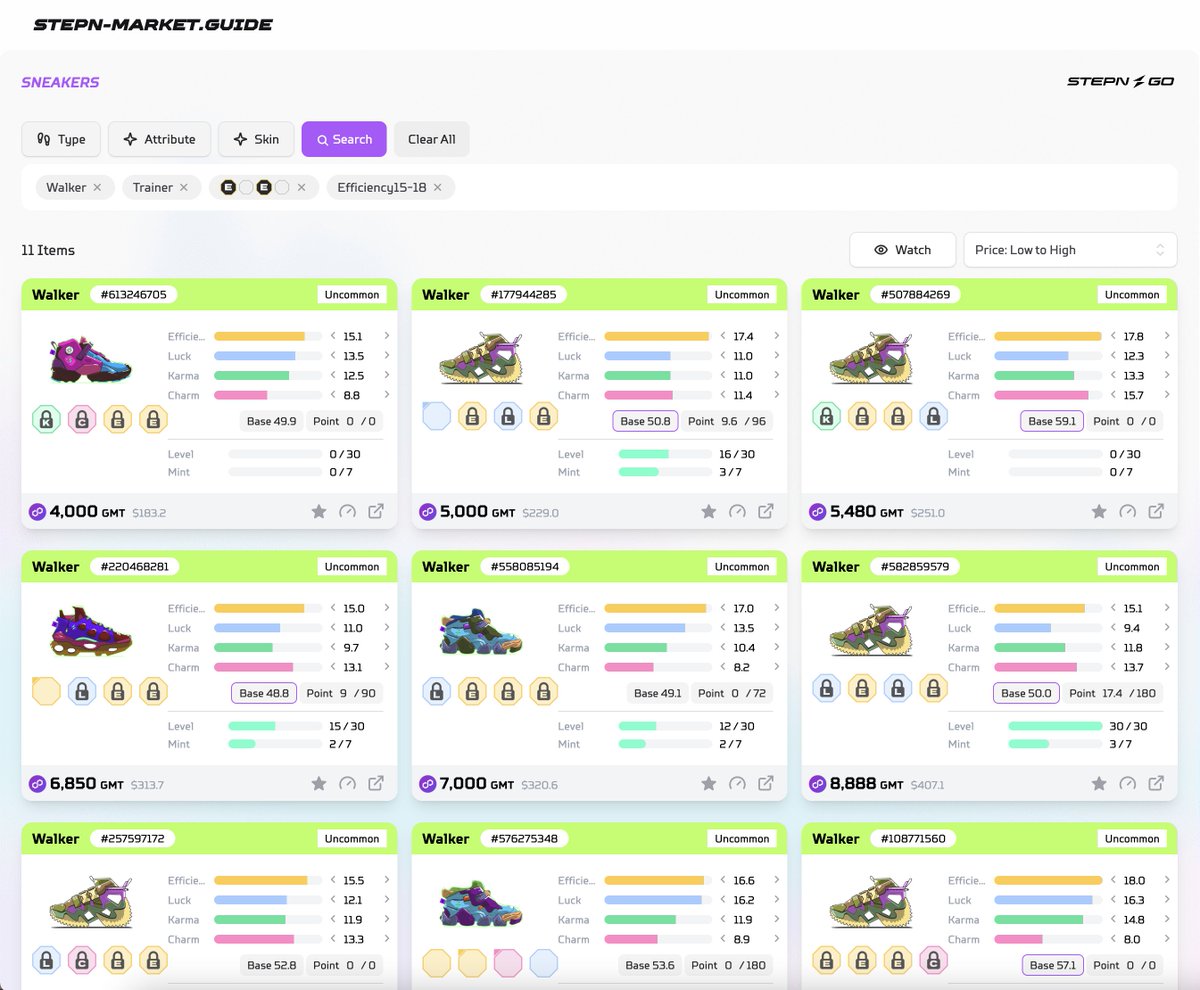Click the Base 48.8 badge on #220468281
The height and width of the screenshot is (990, 1200).
point(264,693)
